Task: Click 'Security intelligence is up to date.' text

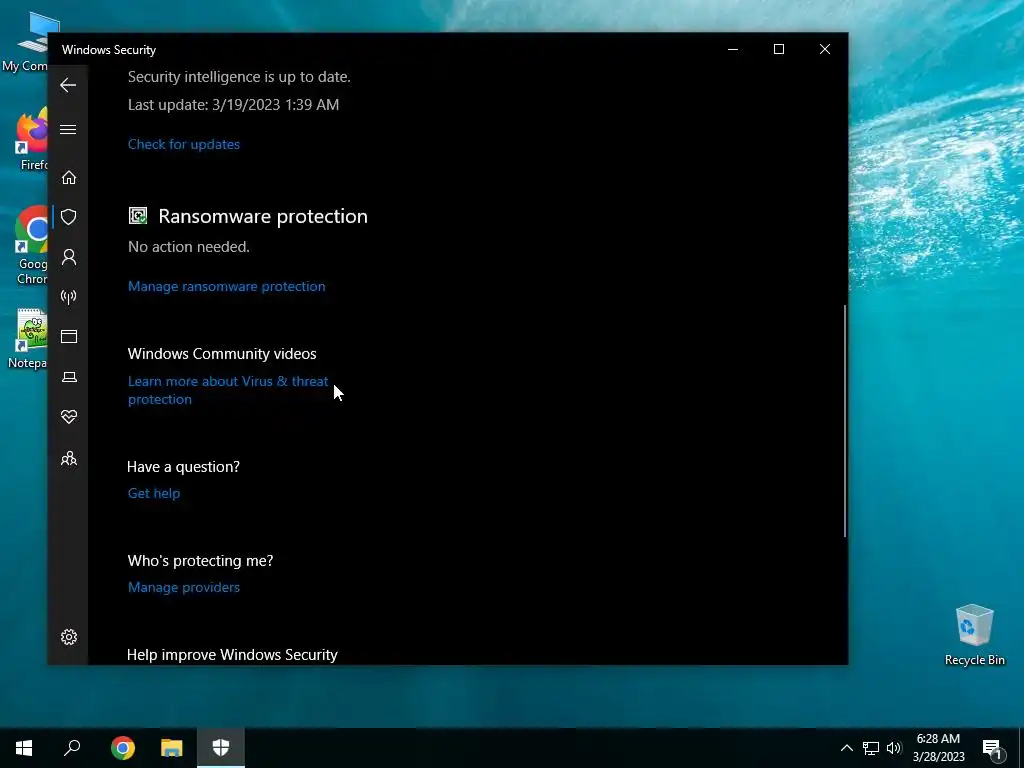Action: [239, 77]
